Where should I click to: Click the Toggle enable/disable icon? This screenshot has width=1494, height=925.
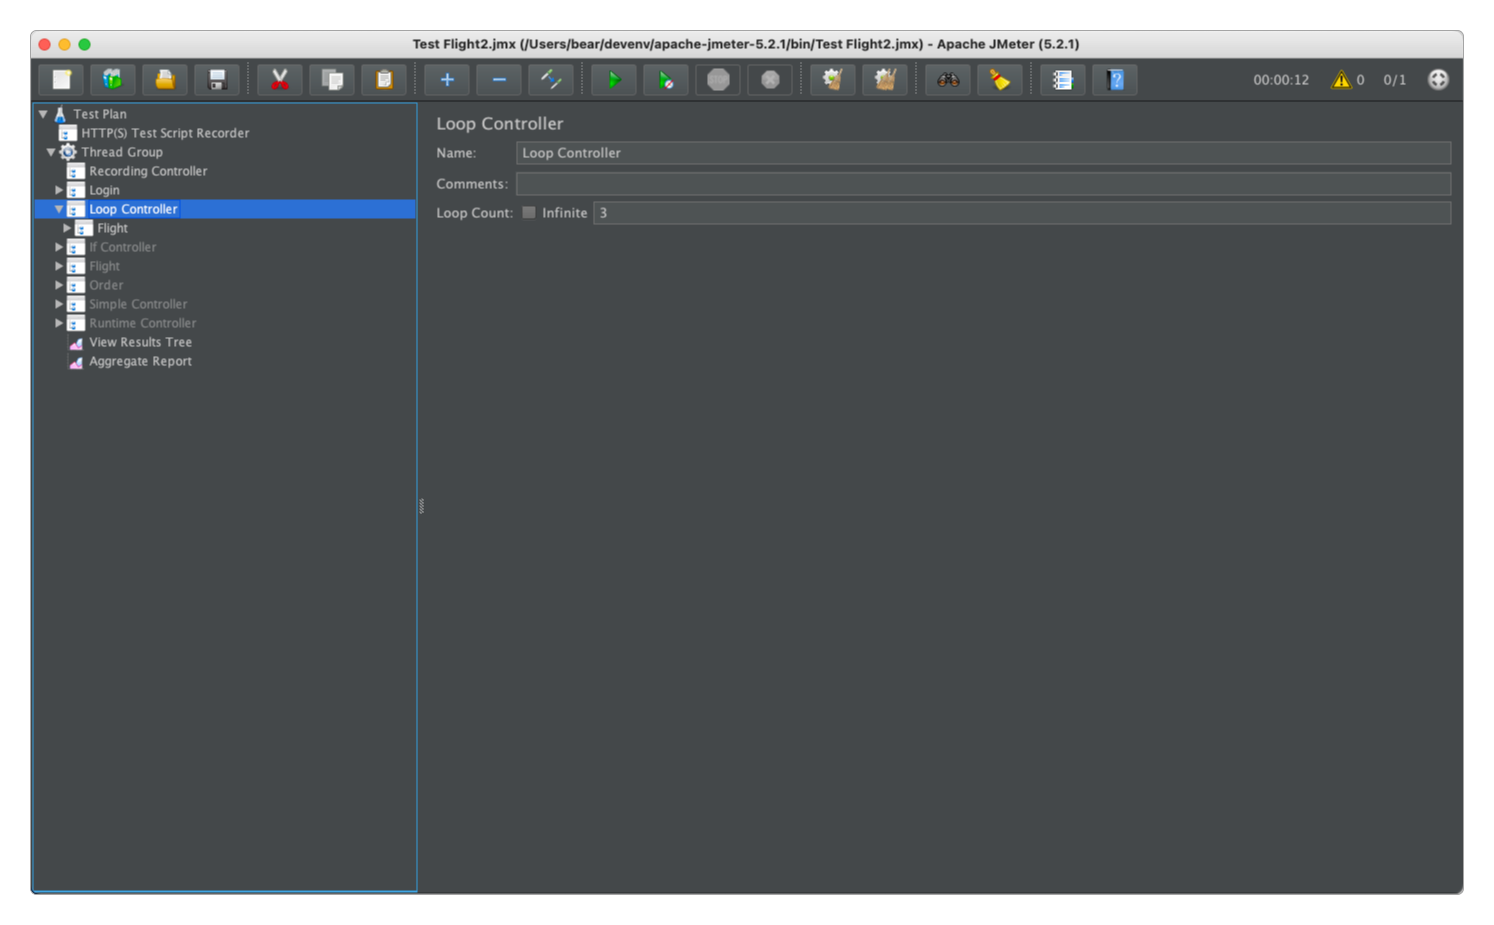tap(551, 80)
